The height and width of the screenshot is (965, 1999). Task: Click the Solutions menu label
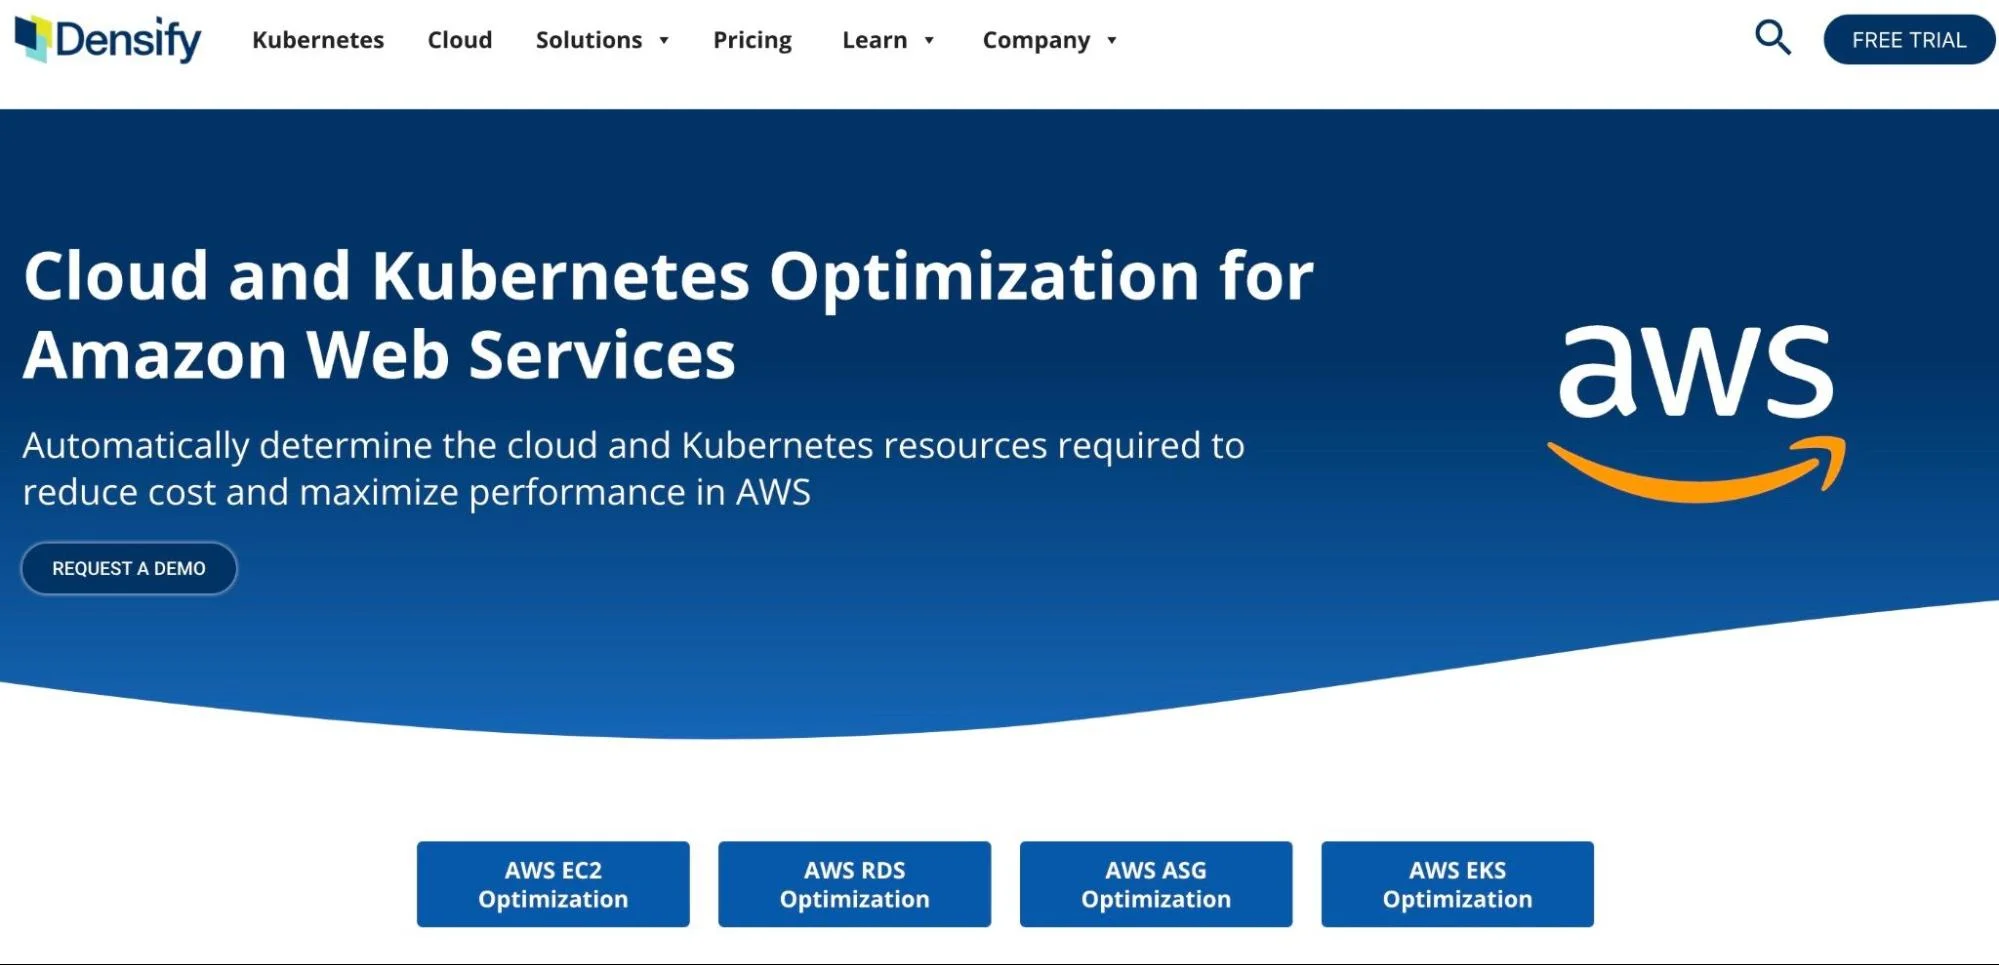589,40
